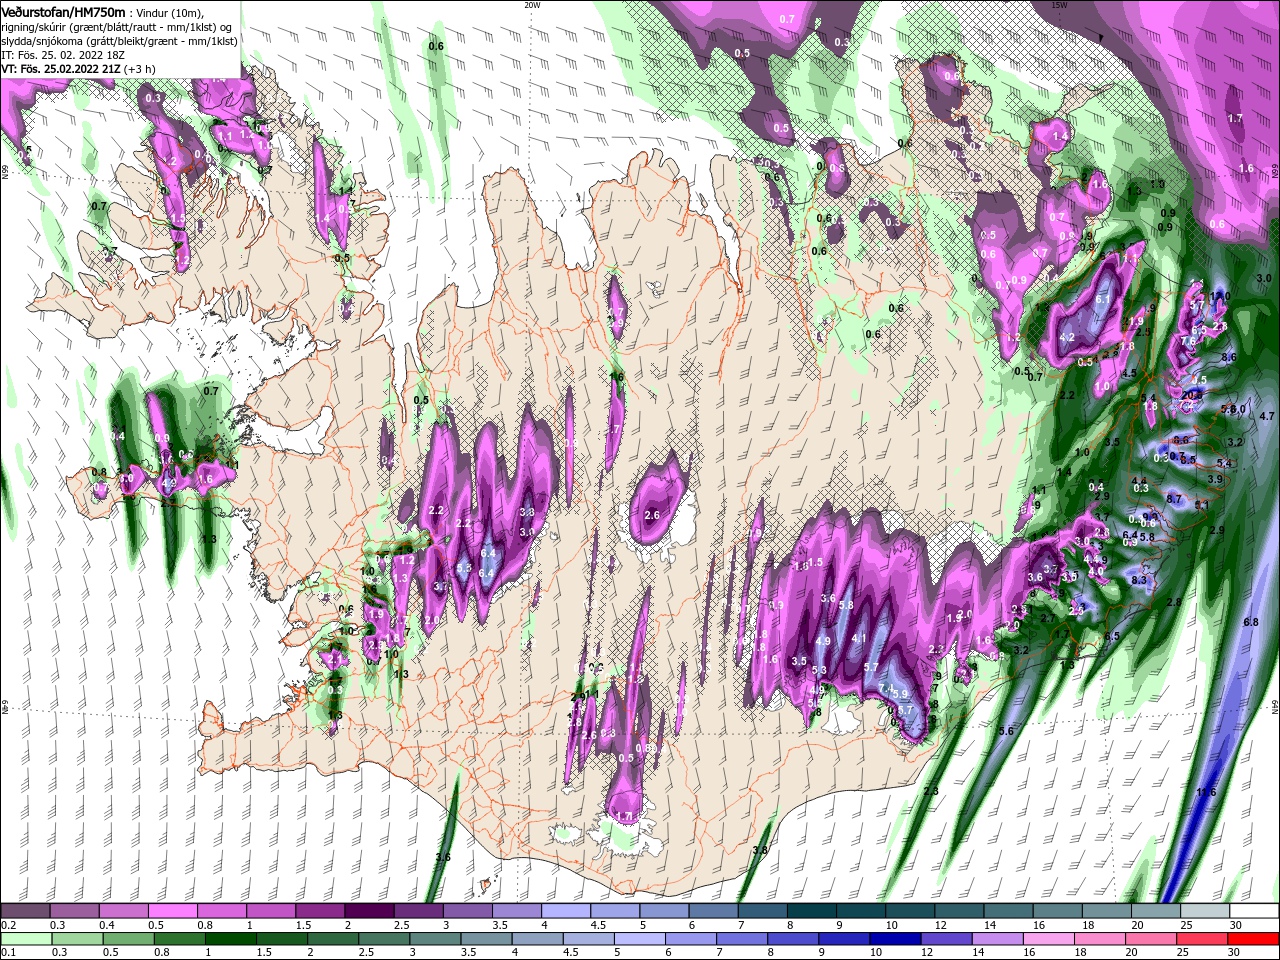Click the '8.7' precipitation value
1280x960 pixels.
point(1174,498)
